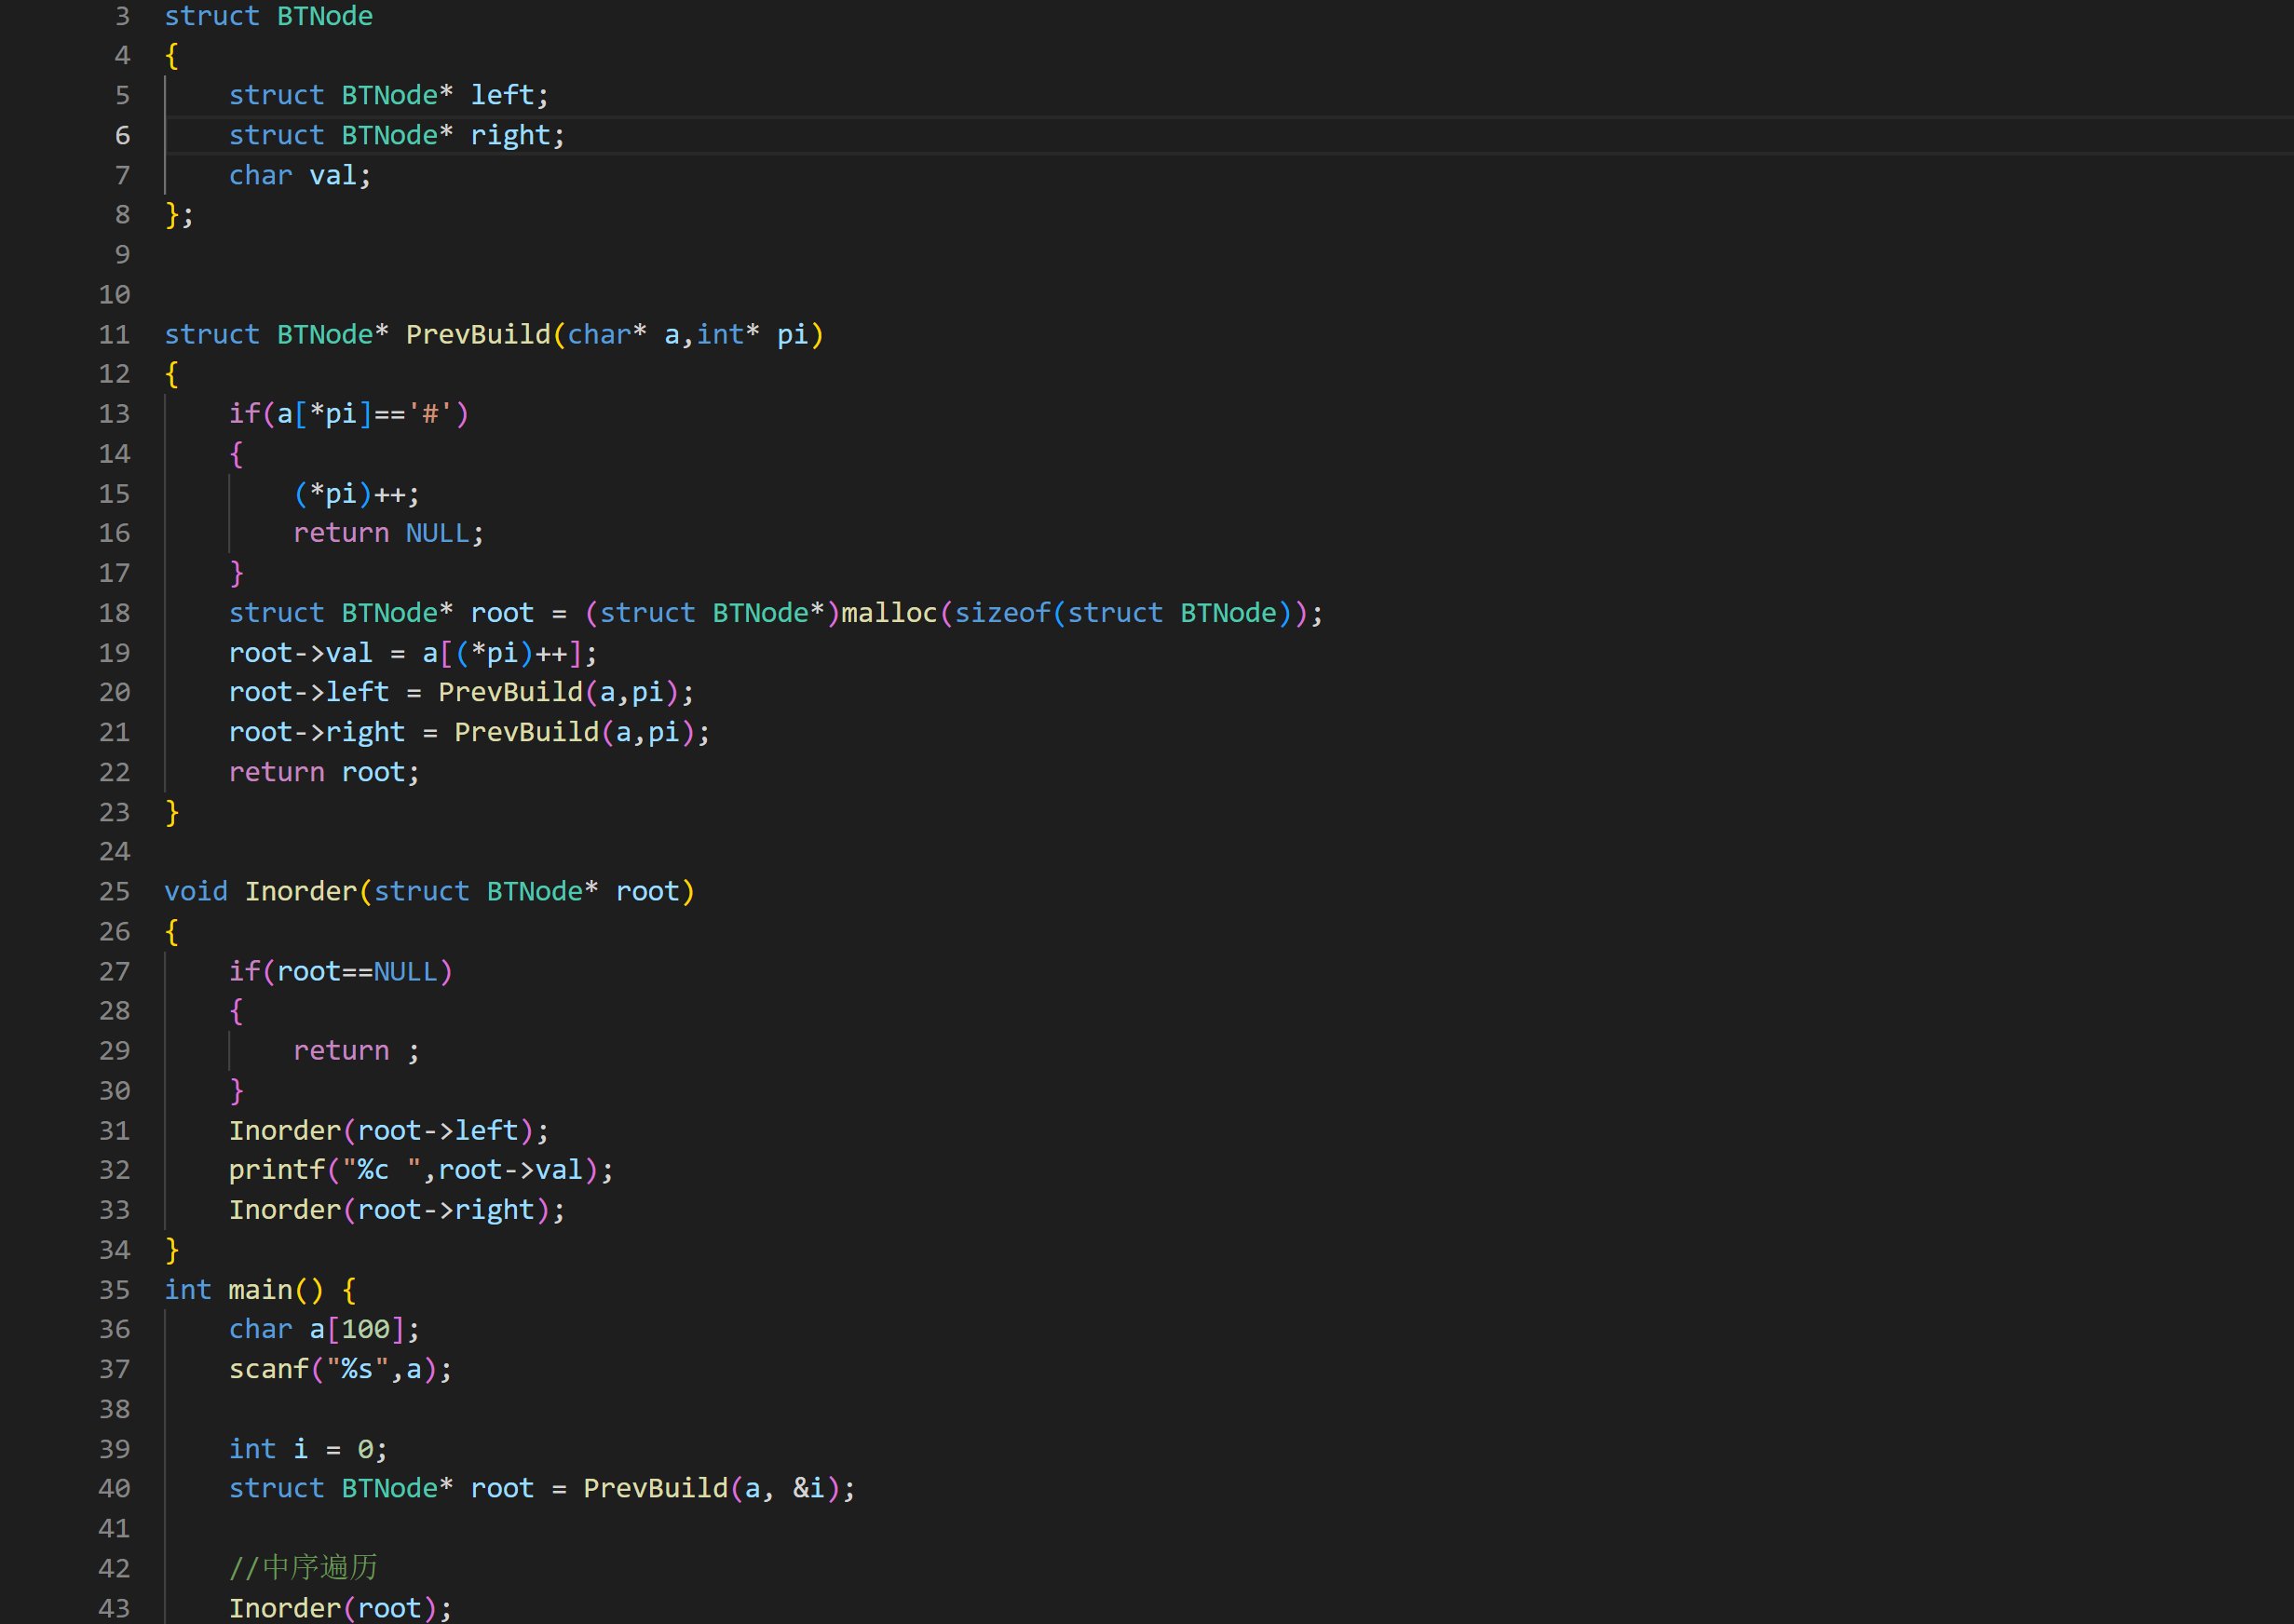Click the main function name
2294x1624 pixels.
[x=260, y=1290]
